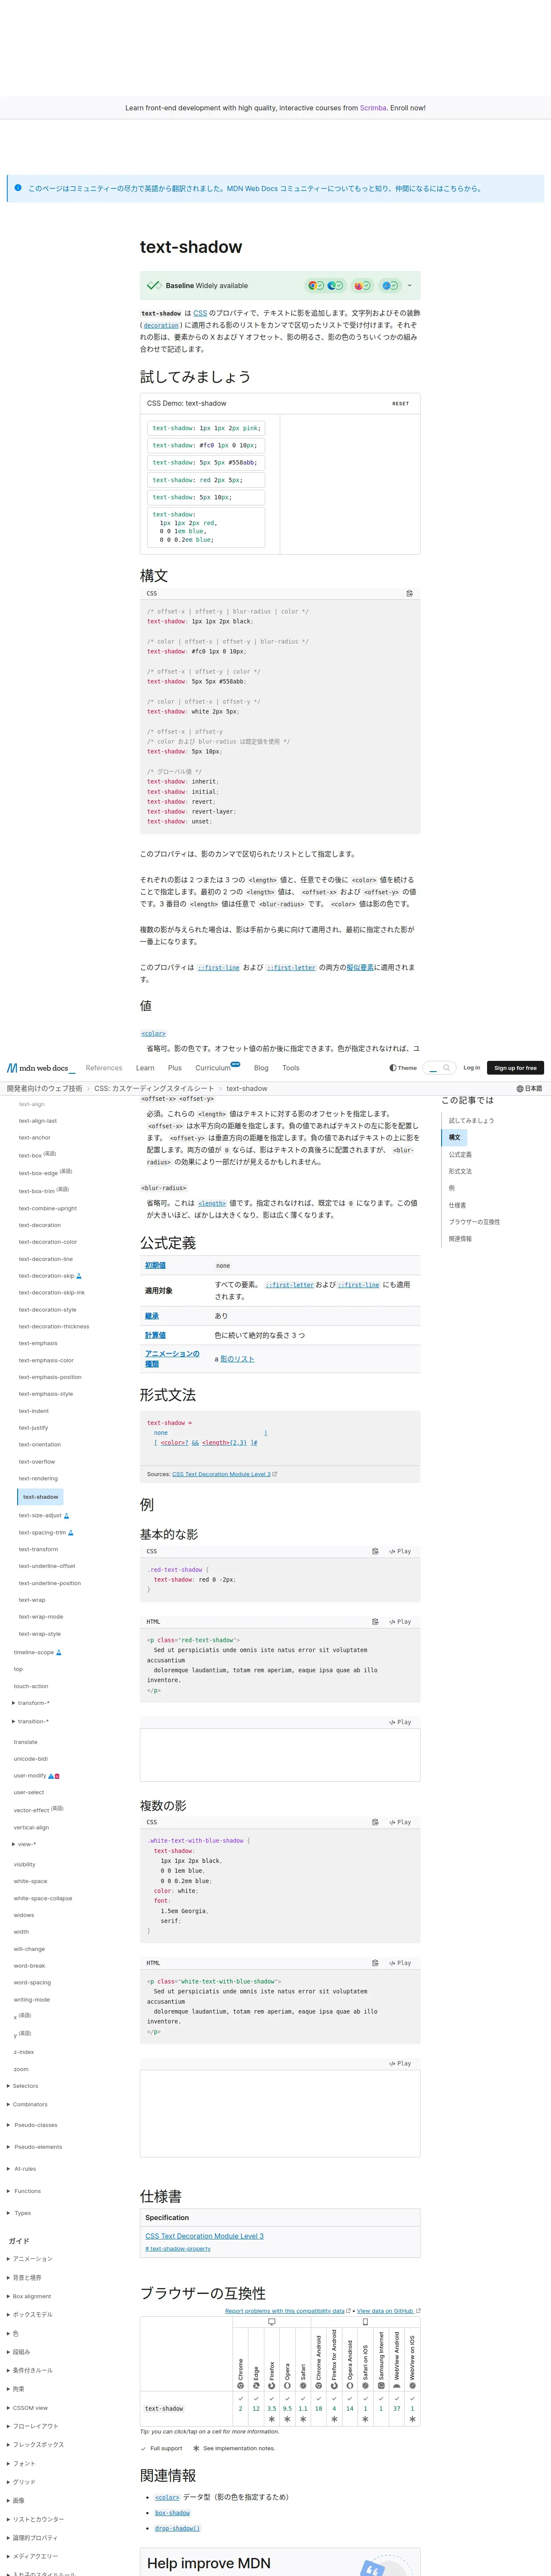Copy the .red-text-shadow CSS code
The height and width of the screenshot is (2576, 551).
[376, 1551]
